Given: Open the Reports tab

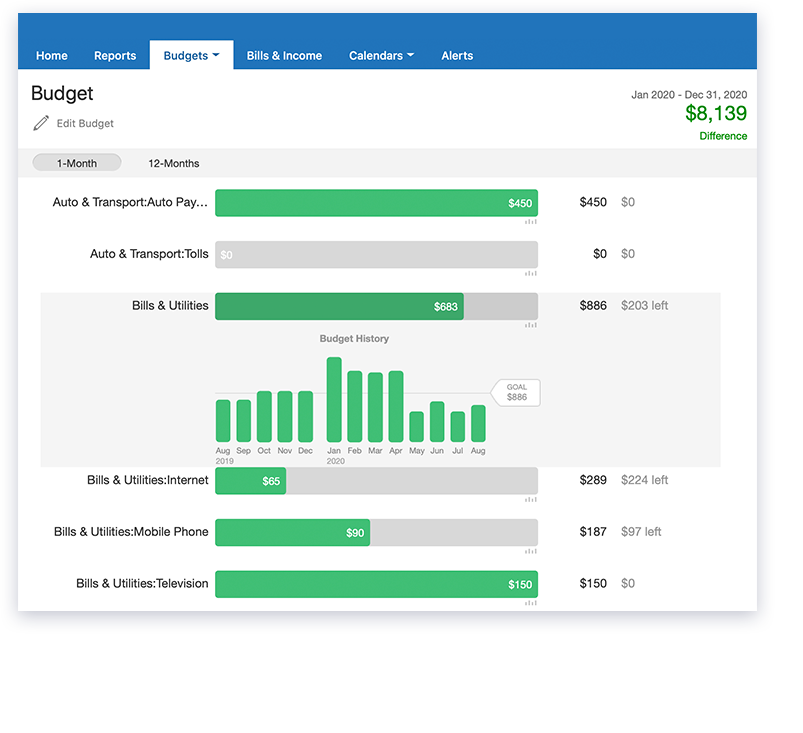Looking at the screenshot, I should [x=115, y=56].
